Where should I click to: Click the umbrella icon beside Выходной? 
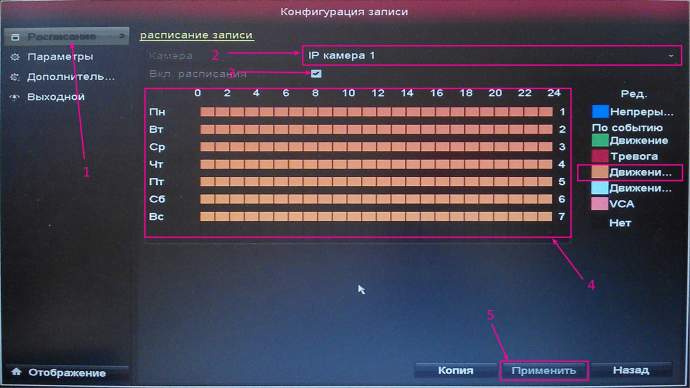click(15, 97)
